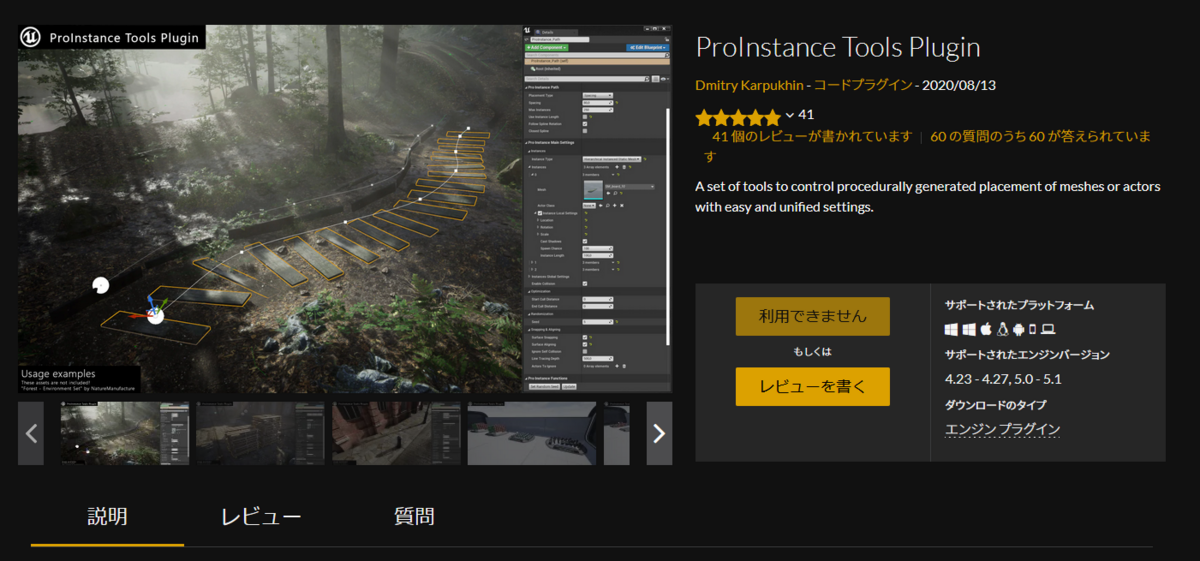Screen dimensions: 1200x561
Task: Switch to the レビュー tab
Action: click(261, 517)
